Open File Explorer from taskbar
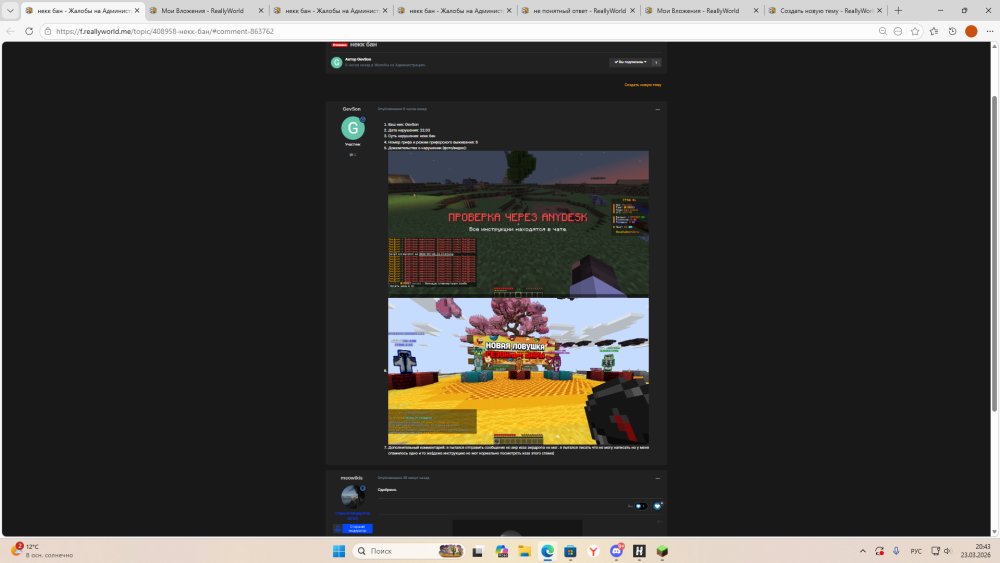 pos(524,551)
